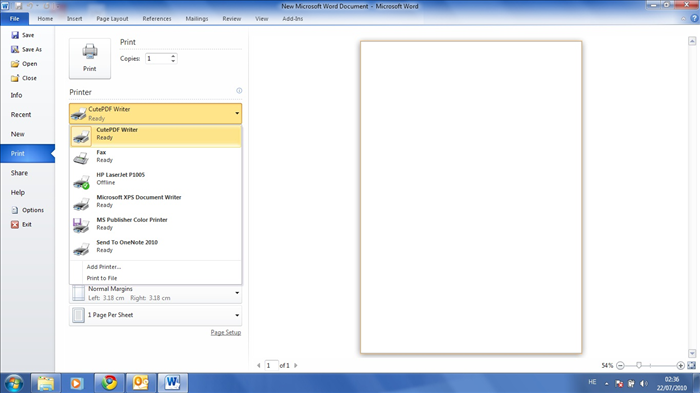
Task: Expand 1 Page Per Sheet dropdown
Action: point(155,315)
